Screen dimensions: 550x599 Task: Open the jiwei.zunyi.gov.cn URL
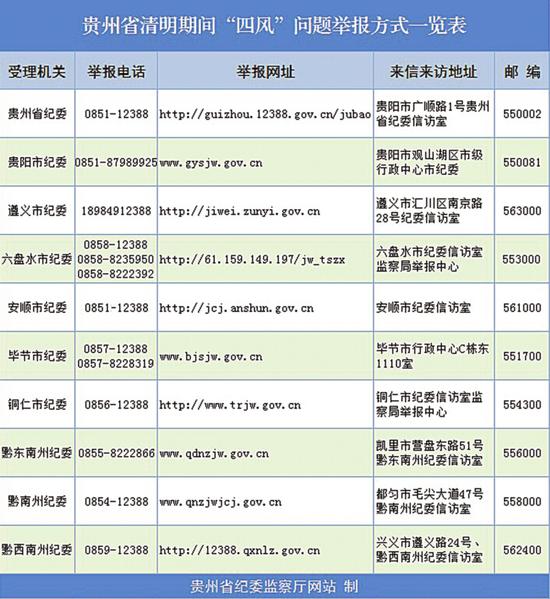239,211
